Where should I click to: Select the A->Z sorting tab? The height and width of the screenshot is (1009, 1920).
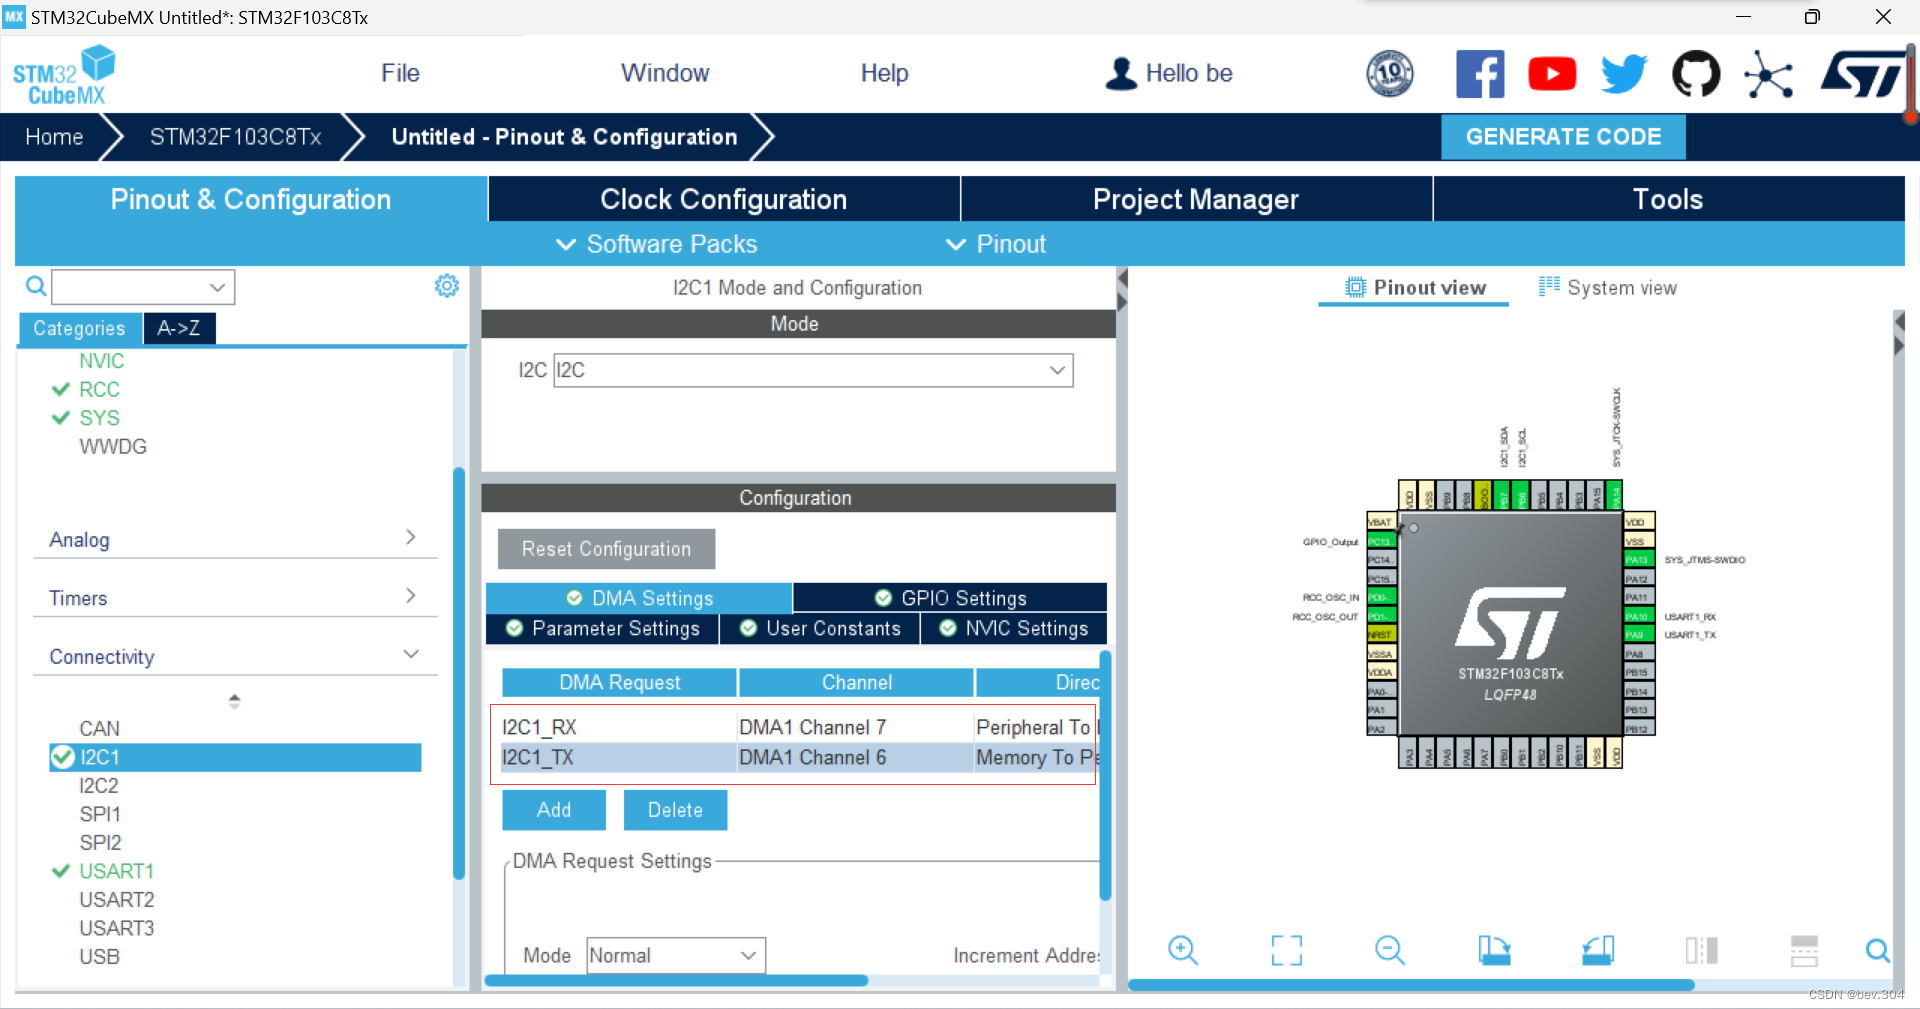point(179,328)
